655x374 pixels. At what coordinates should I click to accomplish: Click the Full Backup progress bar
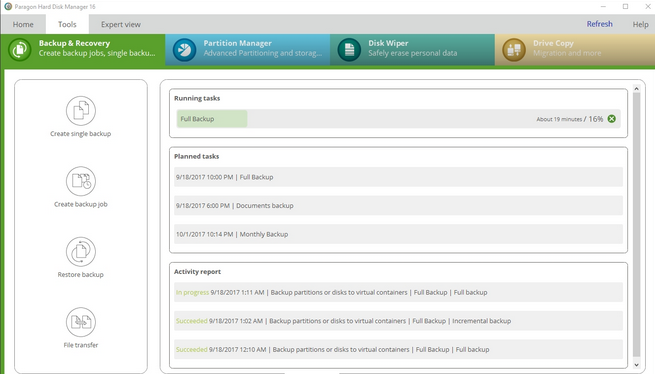pos(399,119)
